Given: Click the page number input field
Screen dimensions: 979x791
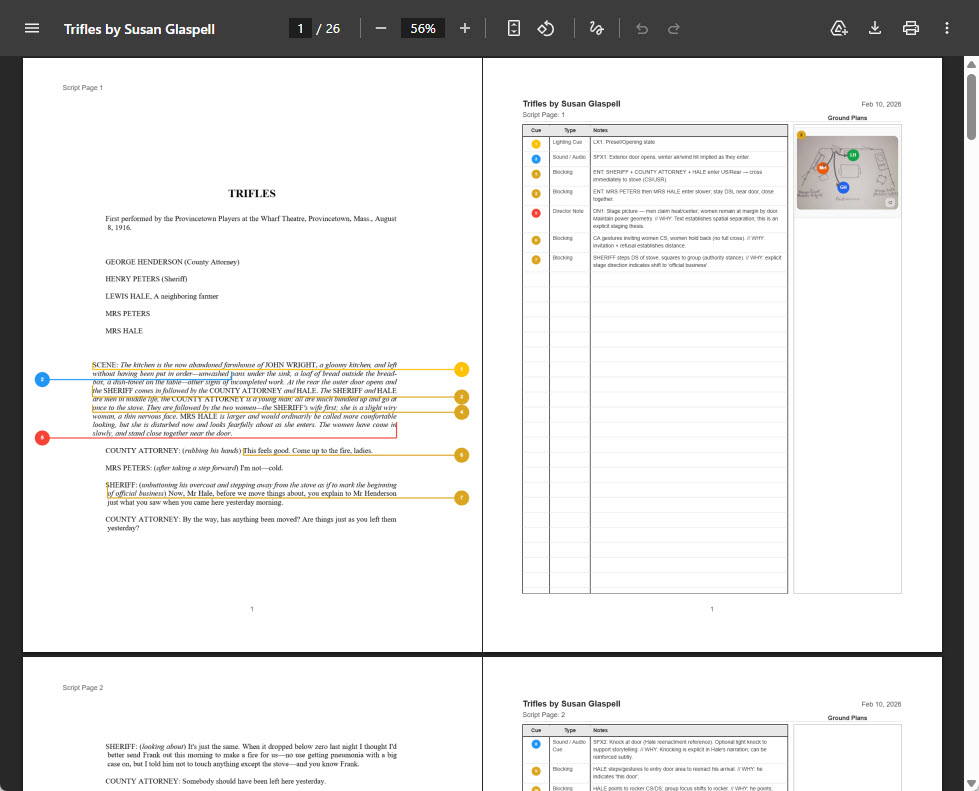Looking at the screenshot, I should (x=300, y=28).
